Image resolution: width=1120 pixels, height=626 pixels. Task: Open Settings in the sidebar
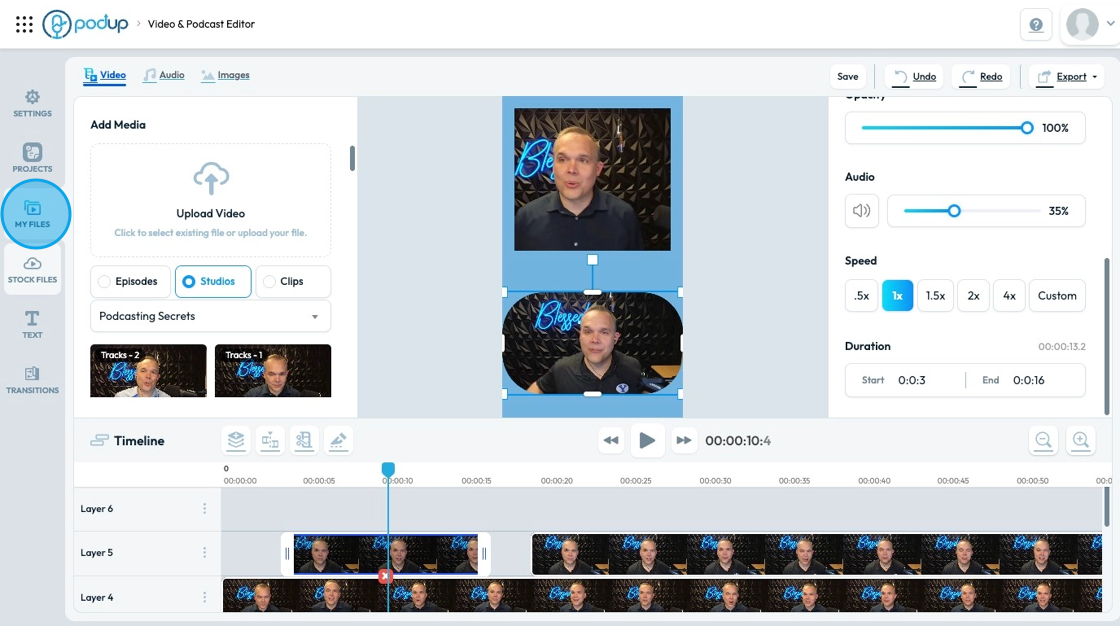(32, 104)
